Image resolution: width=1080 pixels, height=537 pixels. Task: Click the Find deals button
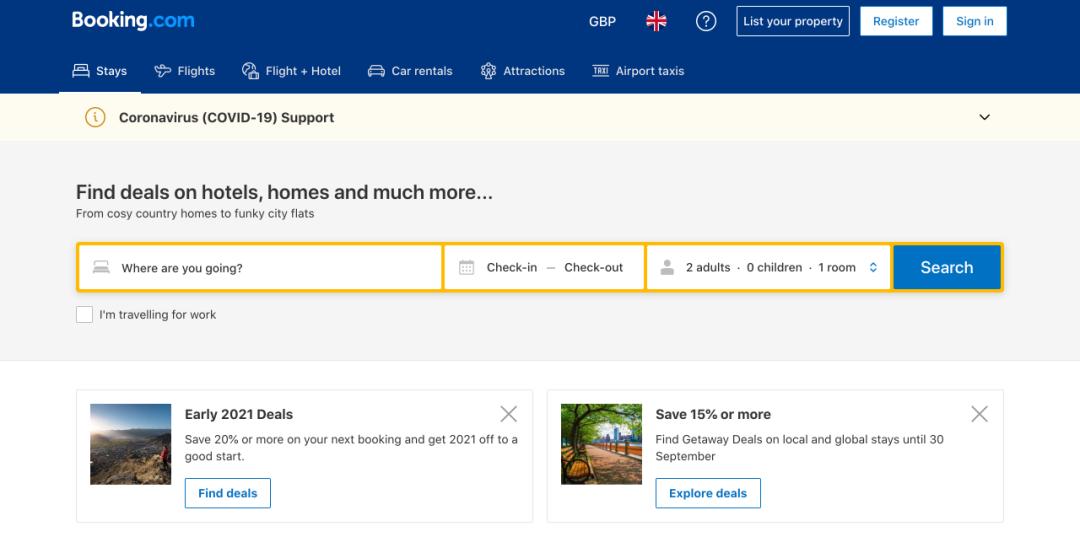(x=227, y=493)
